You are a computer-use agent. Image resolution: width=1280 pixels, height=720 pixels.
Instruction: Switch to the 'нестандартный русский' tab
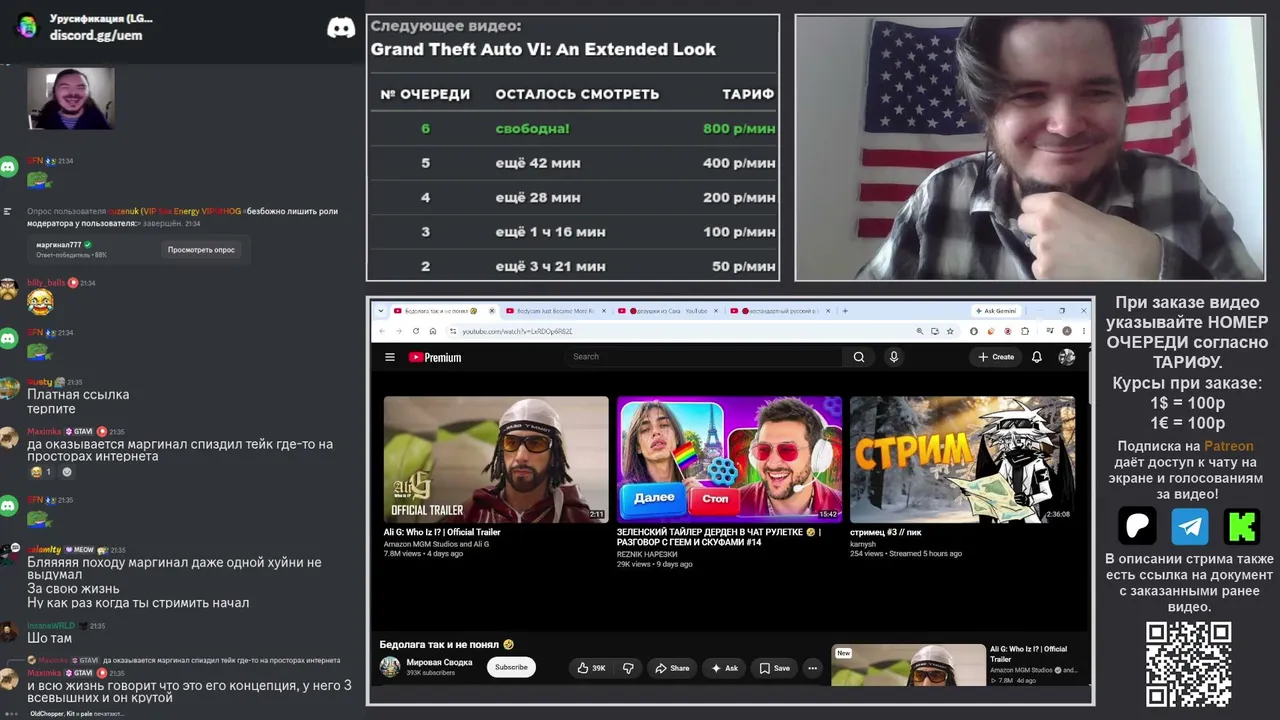pos(778,311)
